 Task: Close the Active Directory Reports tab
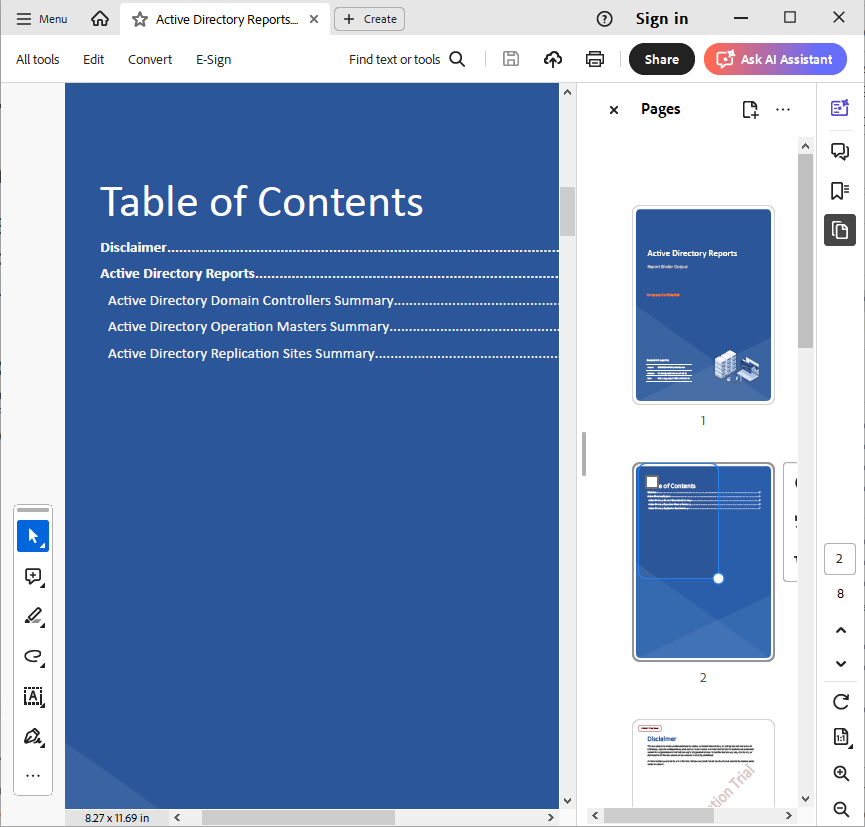tap(314, 19)
